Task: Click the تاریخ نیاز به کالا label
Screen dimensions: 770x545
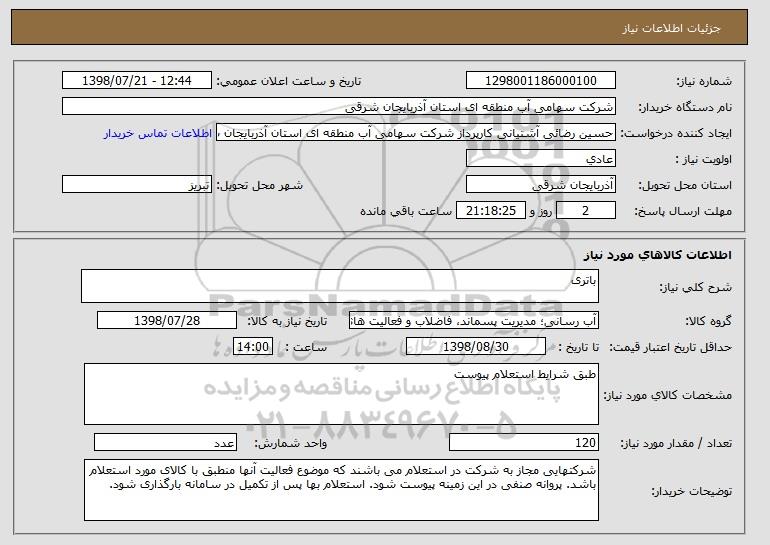Action: 287,322
